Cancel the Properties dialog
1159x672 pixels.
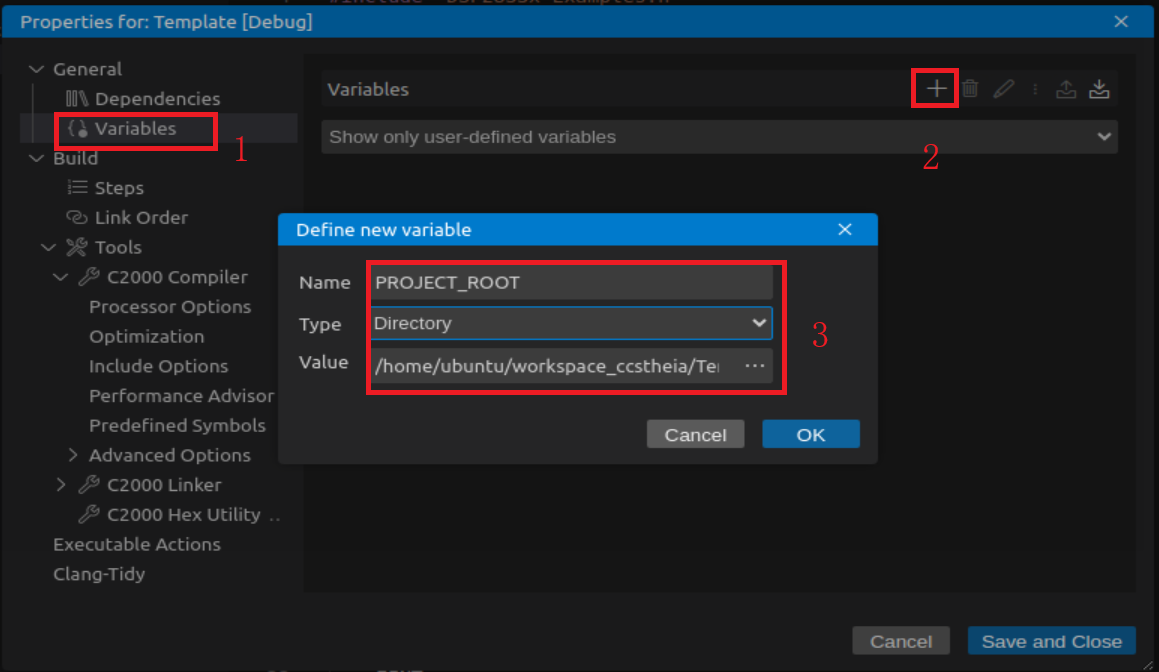click(x=901, y=641)
